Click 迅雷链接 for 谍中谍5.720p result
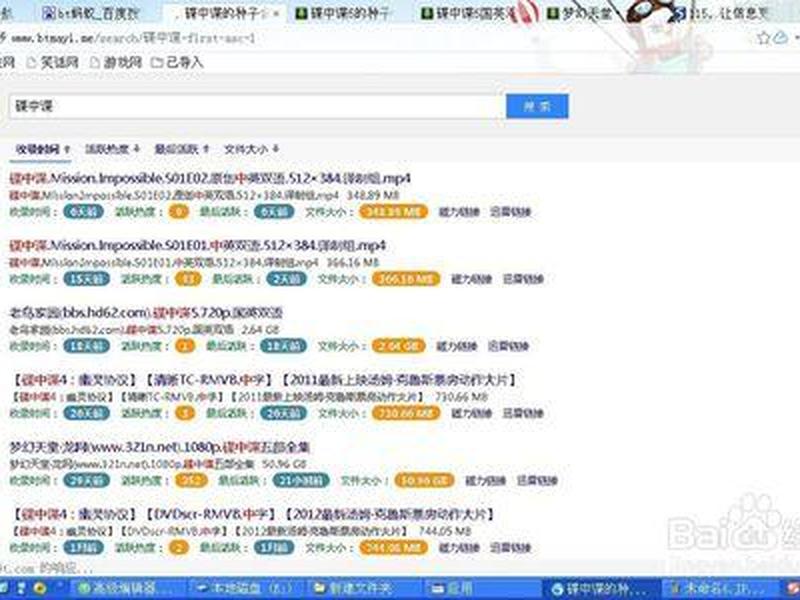 click(508, 346)
